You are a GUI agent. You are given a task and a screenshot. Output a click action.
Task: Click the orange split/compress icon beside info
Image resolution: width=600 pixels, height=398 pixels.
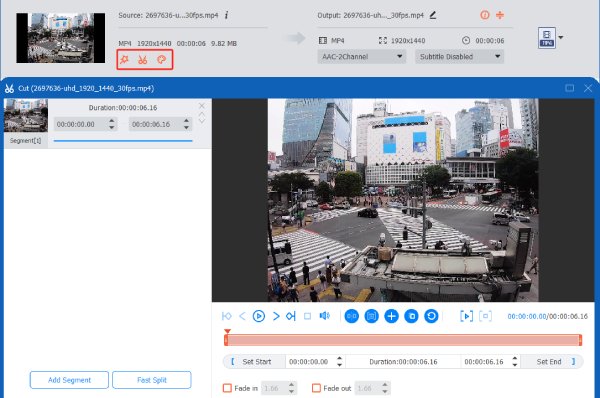(x=500, y=15)
